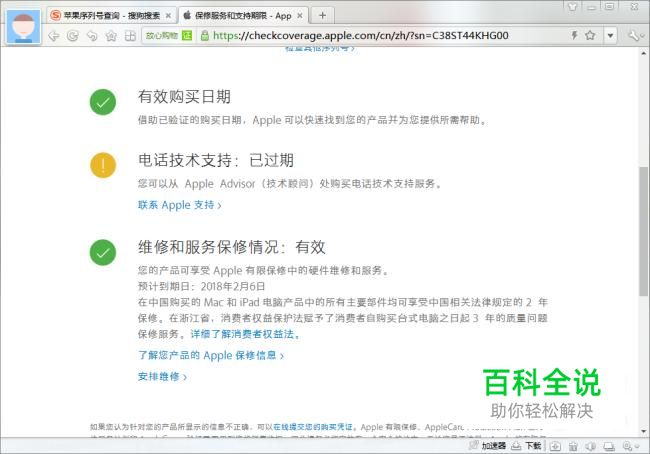Image resolution: width=650 pixels, height=454 pixels.
Task: Click the user avatar picture
Action: [24, 27]
